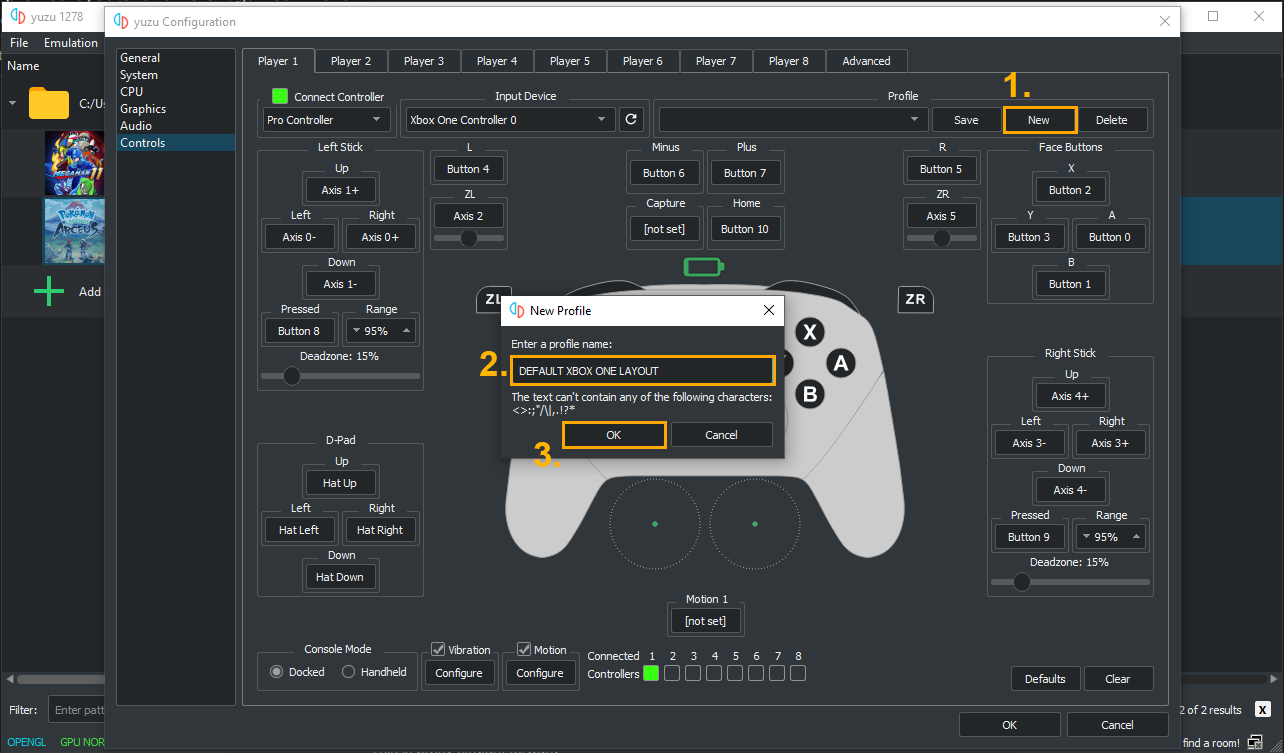
Task: Switch to the Player 5 tab
Action: tap(570, 61)
